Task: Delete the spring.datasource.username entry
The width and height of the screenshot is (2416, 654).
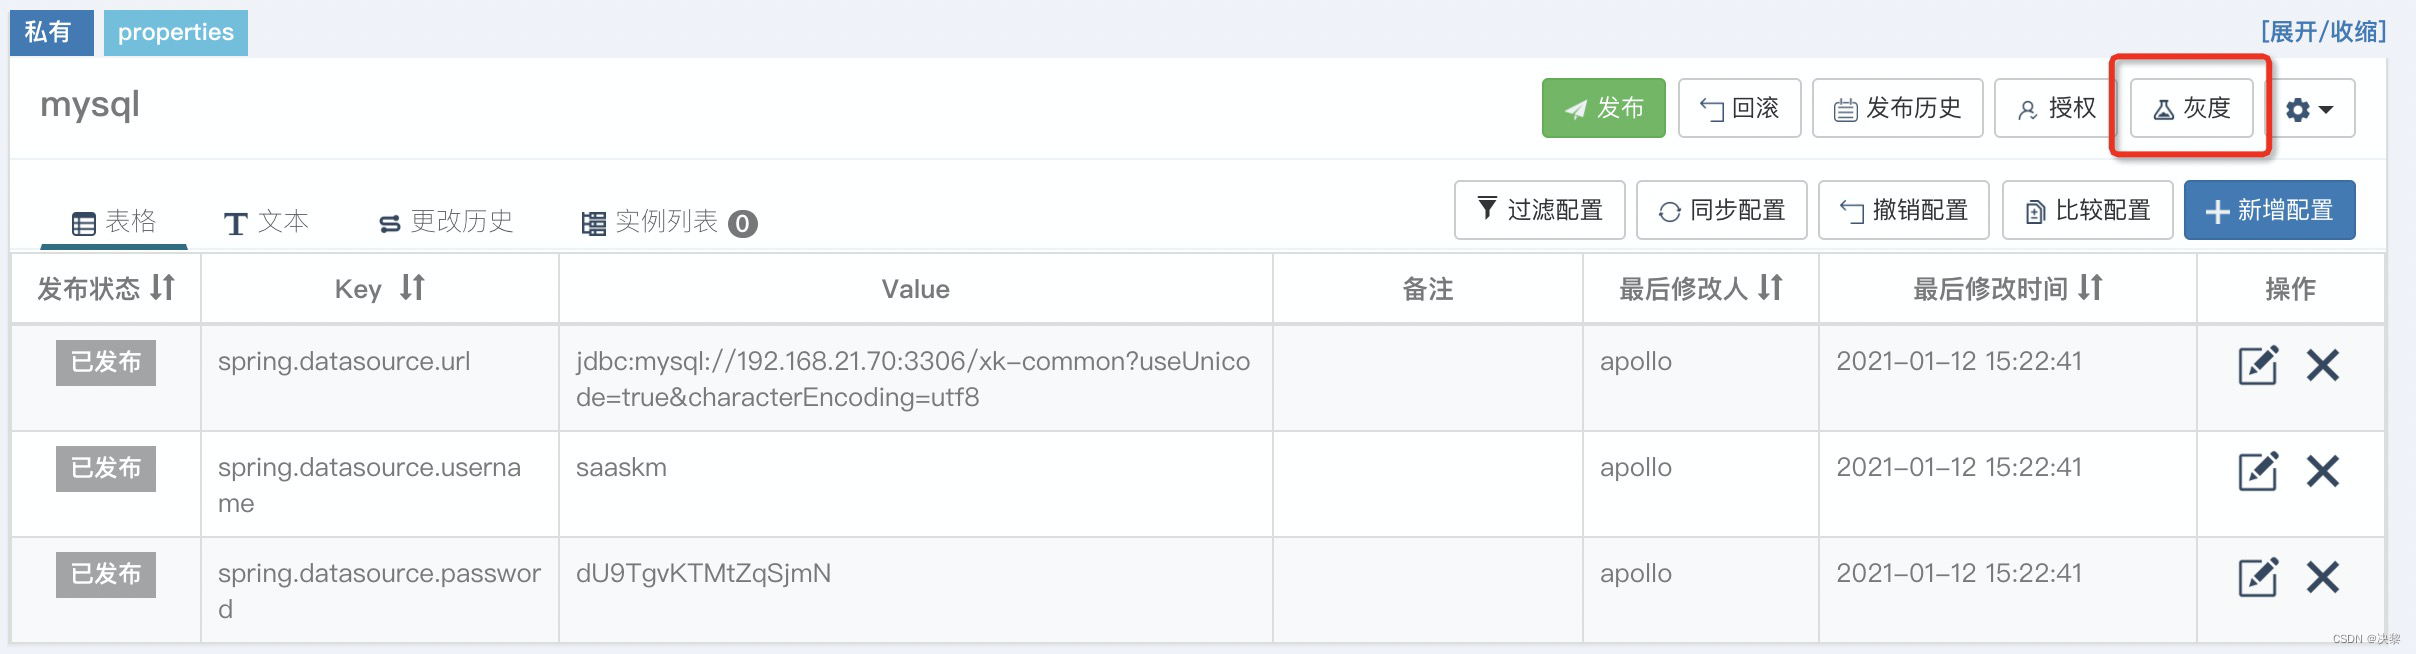Action: pos(2322,471)
